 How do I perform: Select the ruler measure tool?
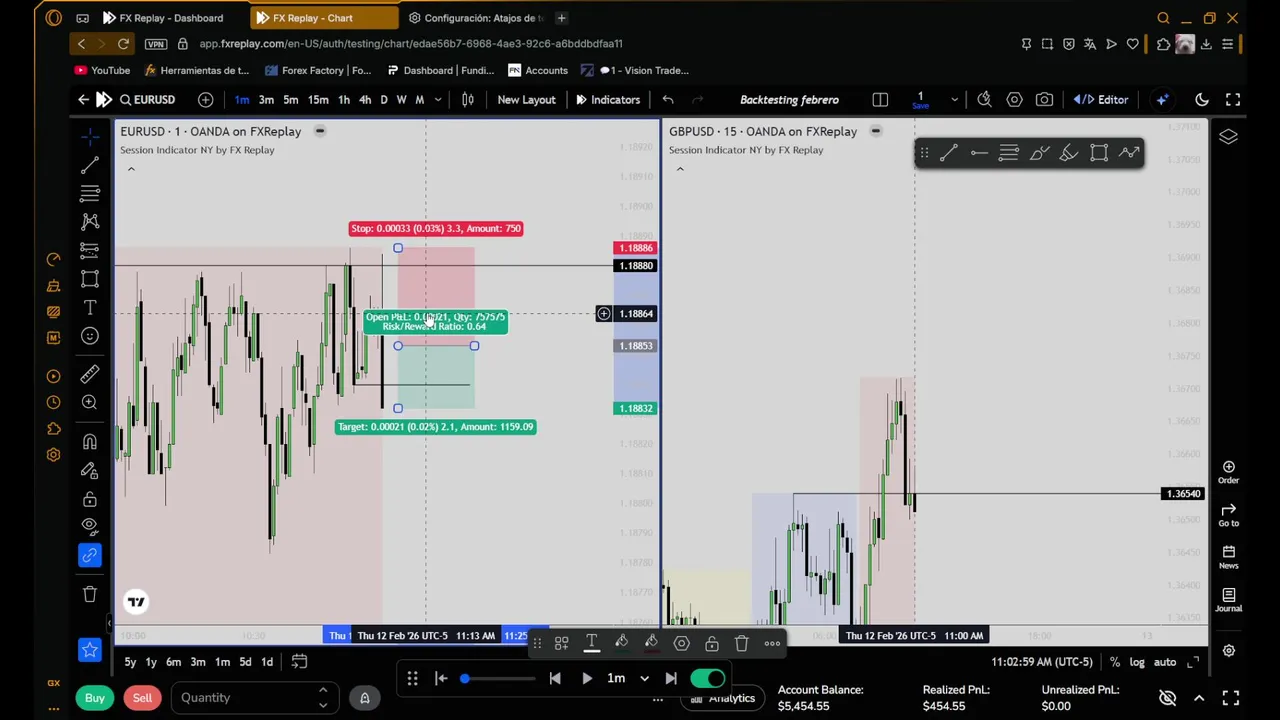coord(90,374)
